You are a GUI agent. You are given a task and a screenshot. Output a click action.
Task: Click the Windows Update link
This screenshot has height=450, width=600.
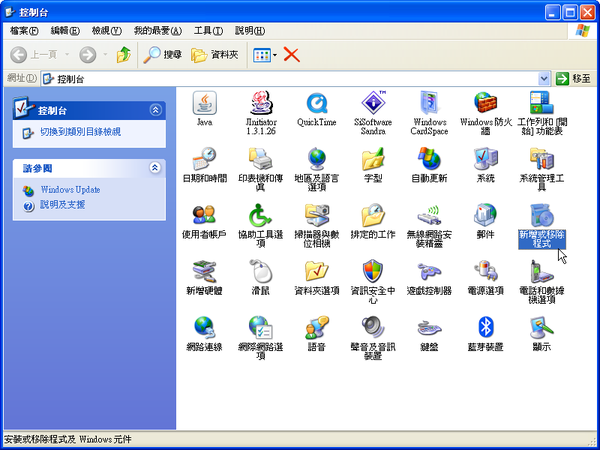70,190
